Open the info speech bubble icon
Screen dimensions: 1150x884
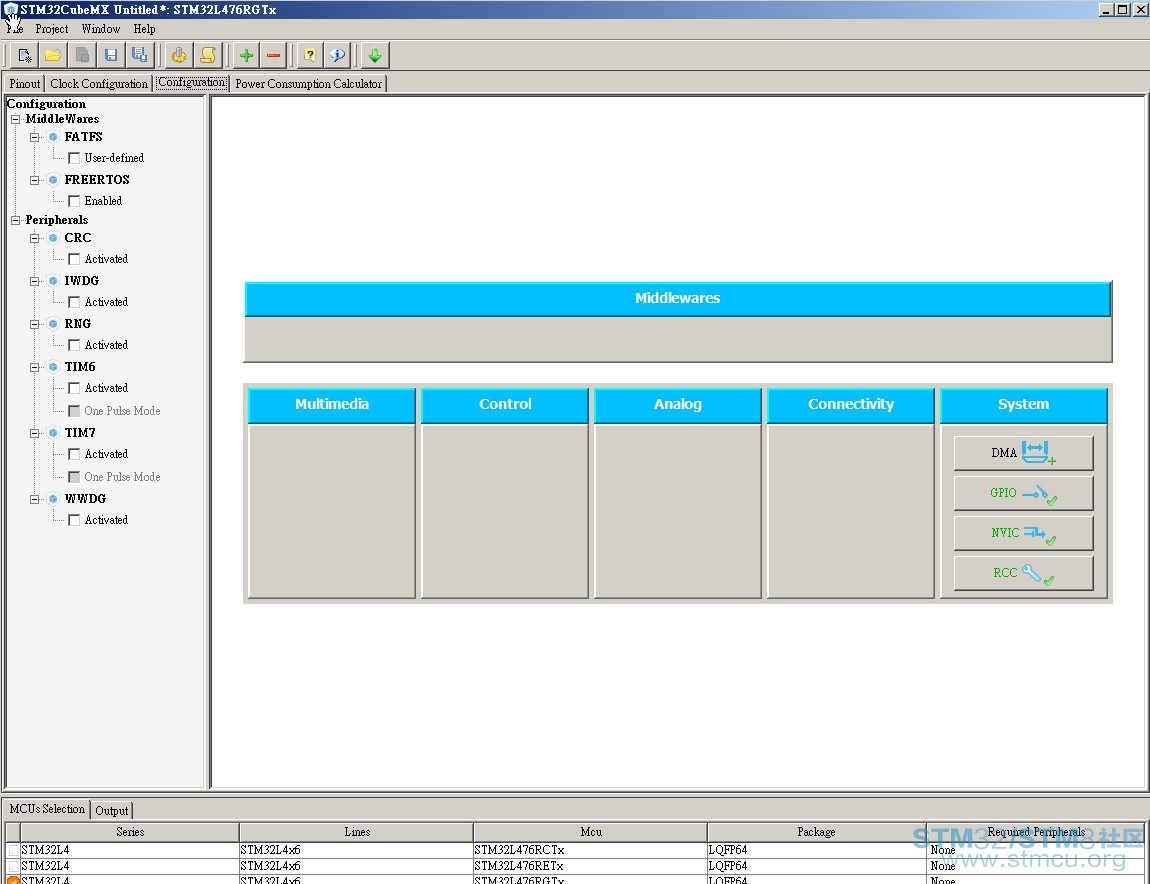coord(337,55)
